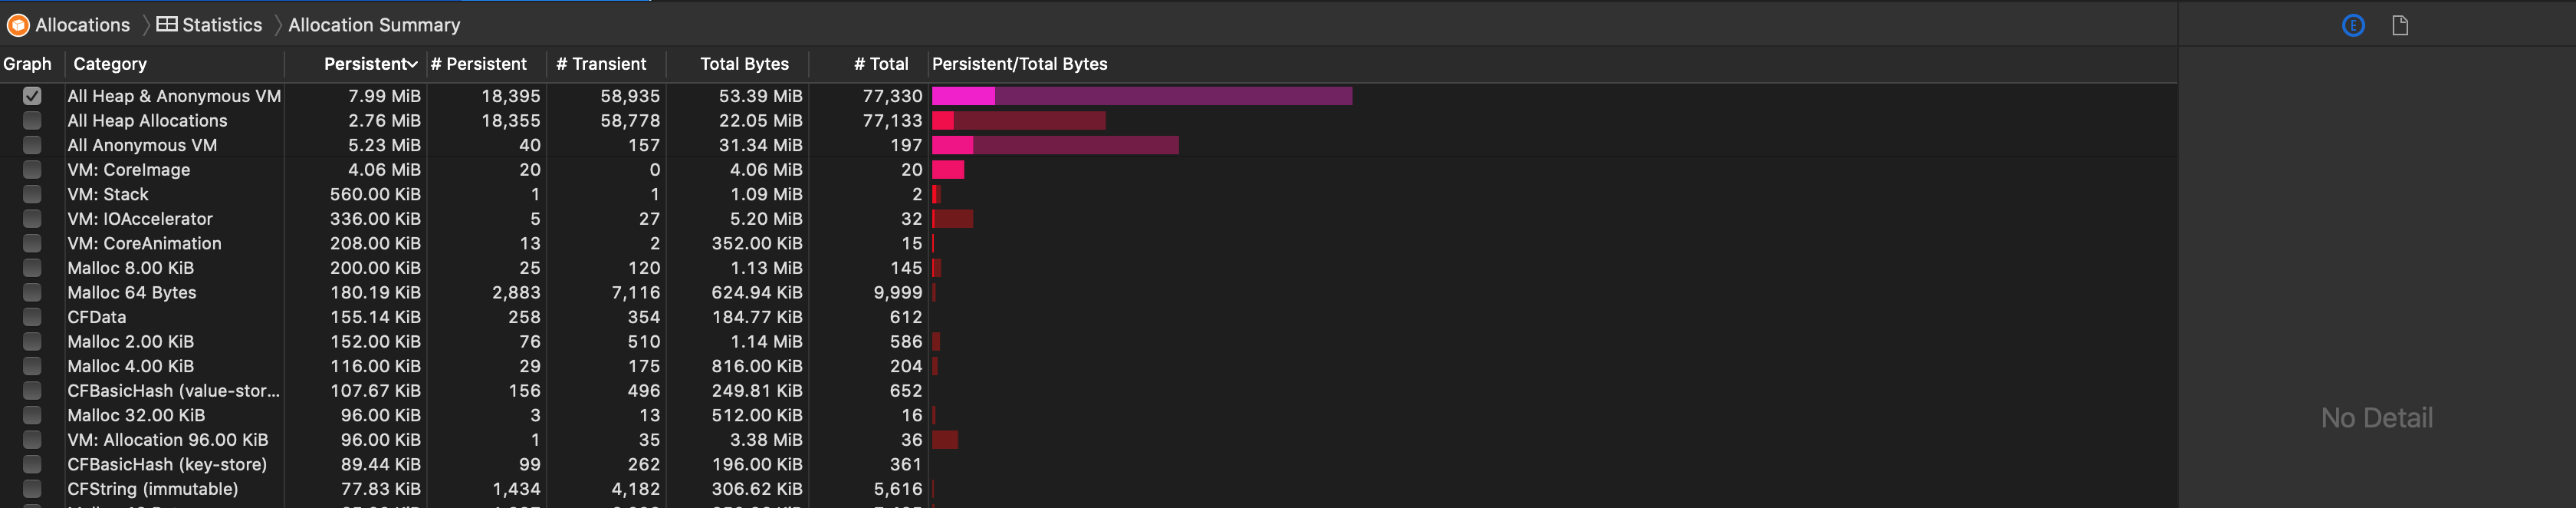Enable graph checkbox for All Heap Allocations
This screenshot has height=508, width=2576.
32,121
